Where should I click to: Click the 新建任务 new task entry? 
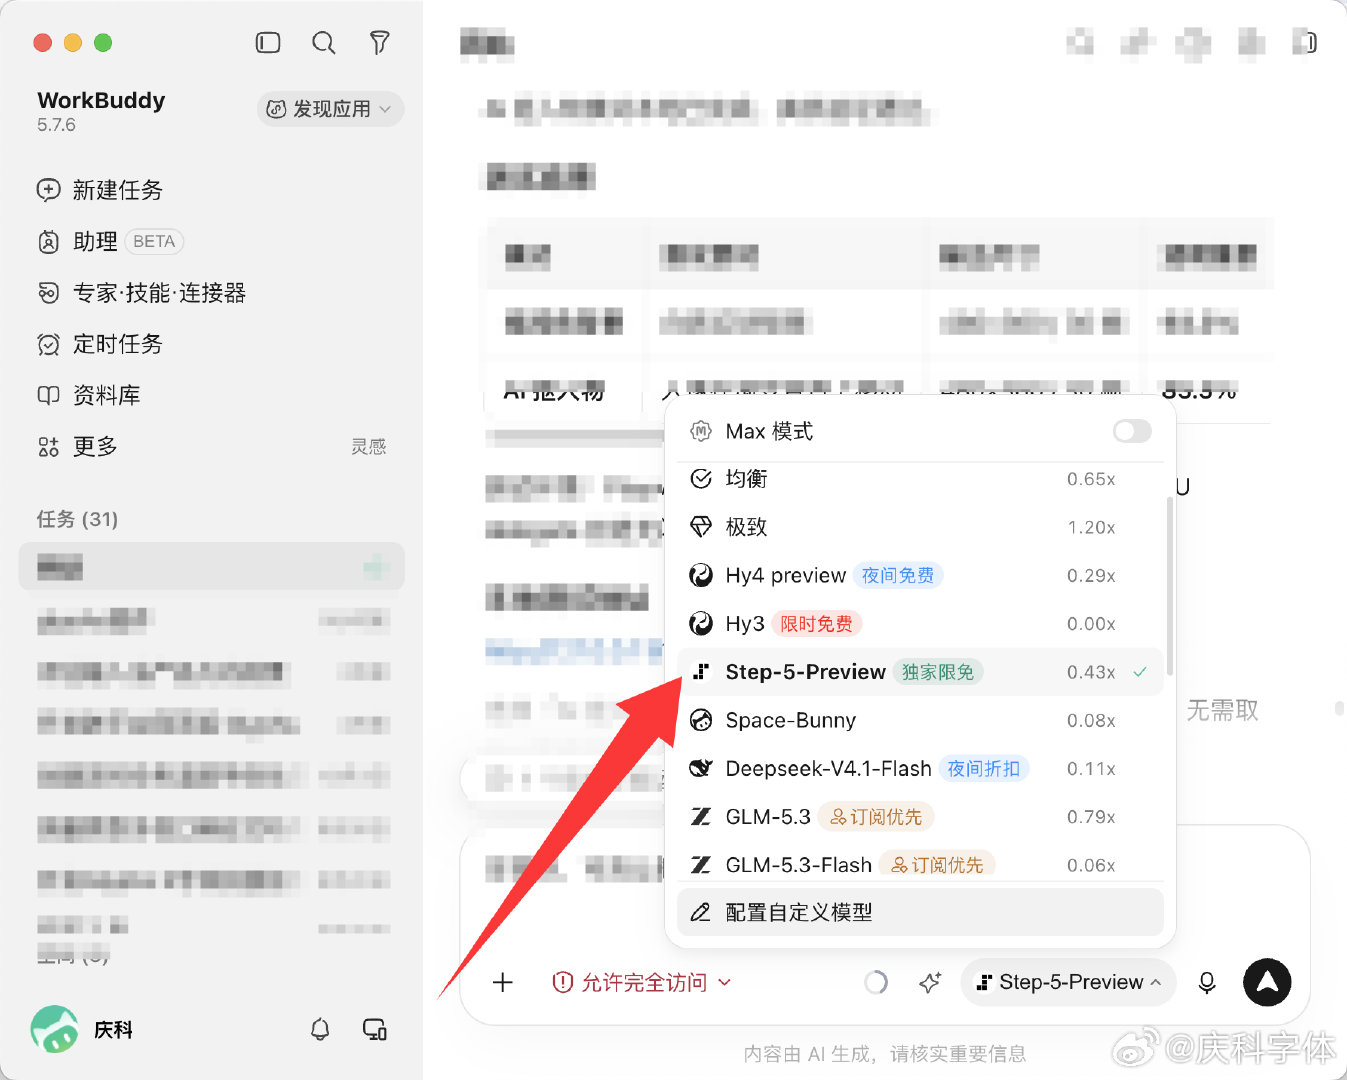click(100, 190)
